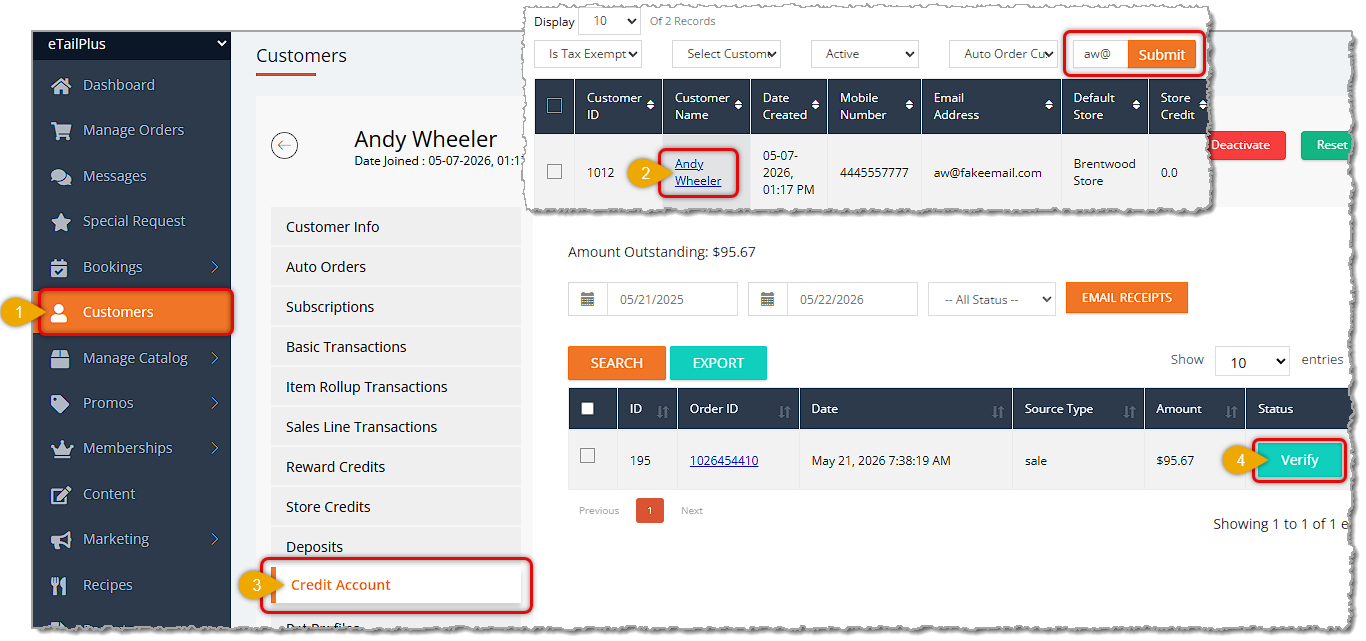
Task: Sort by Source Type column arrows
Action: (1129, 411)
